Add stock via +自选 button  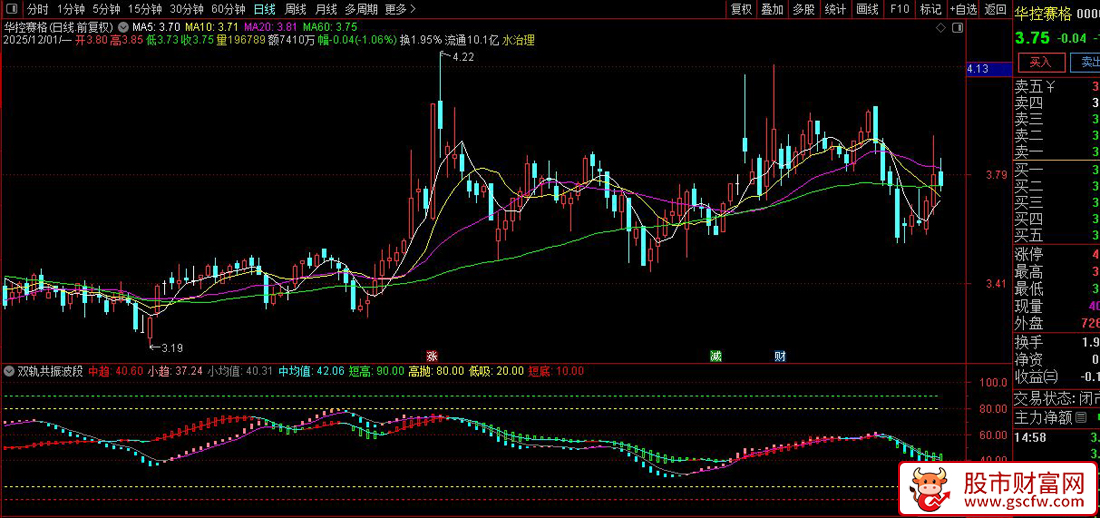pyautogui.click(x=963, y=9)
